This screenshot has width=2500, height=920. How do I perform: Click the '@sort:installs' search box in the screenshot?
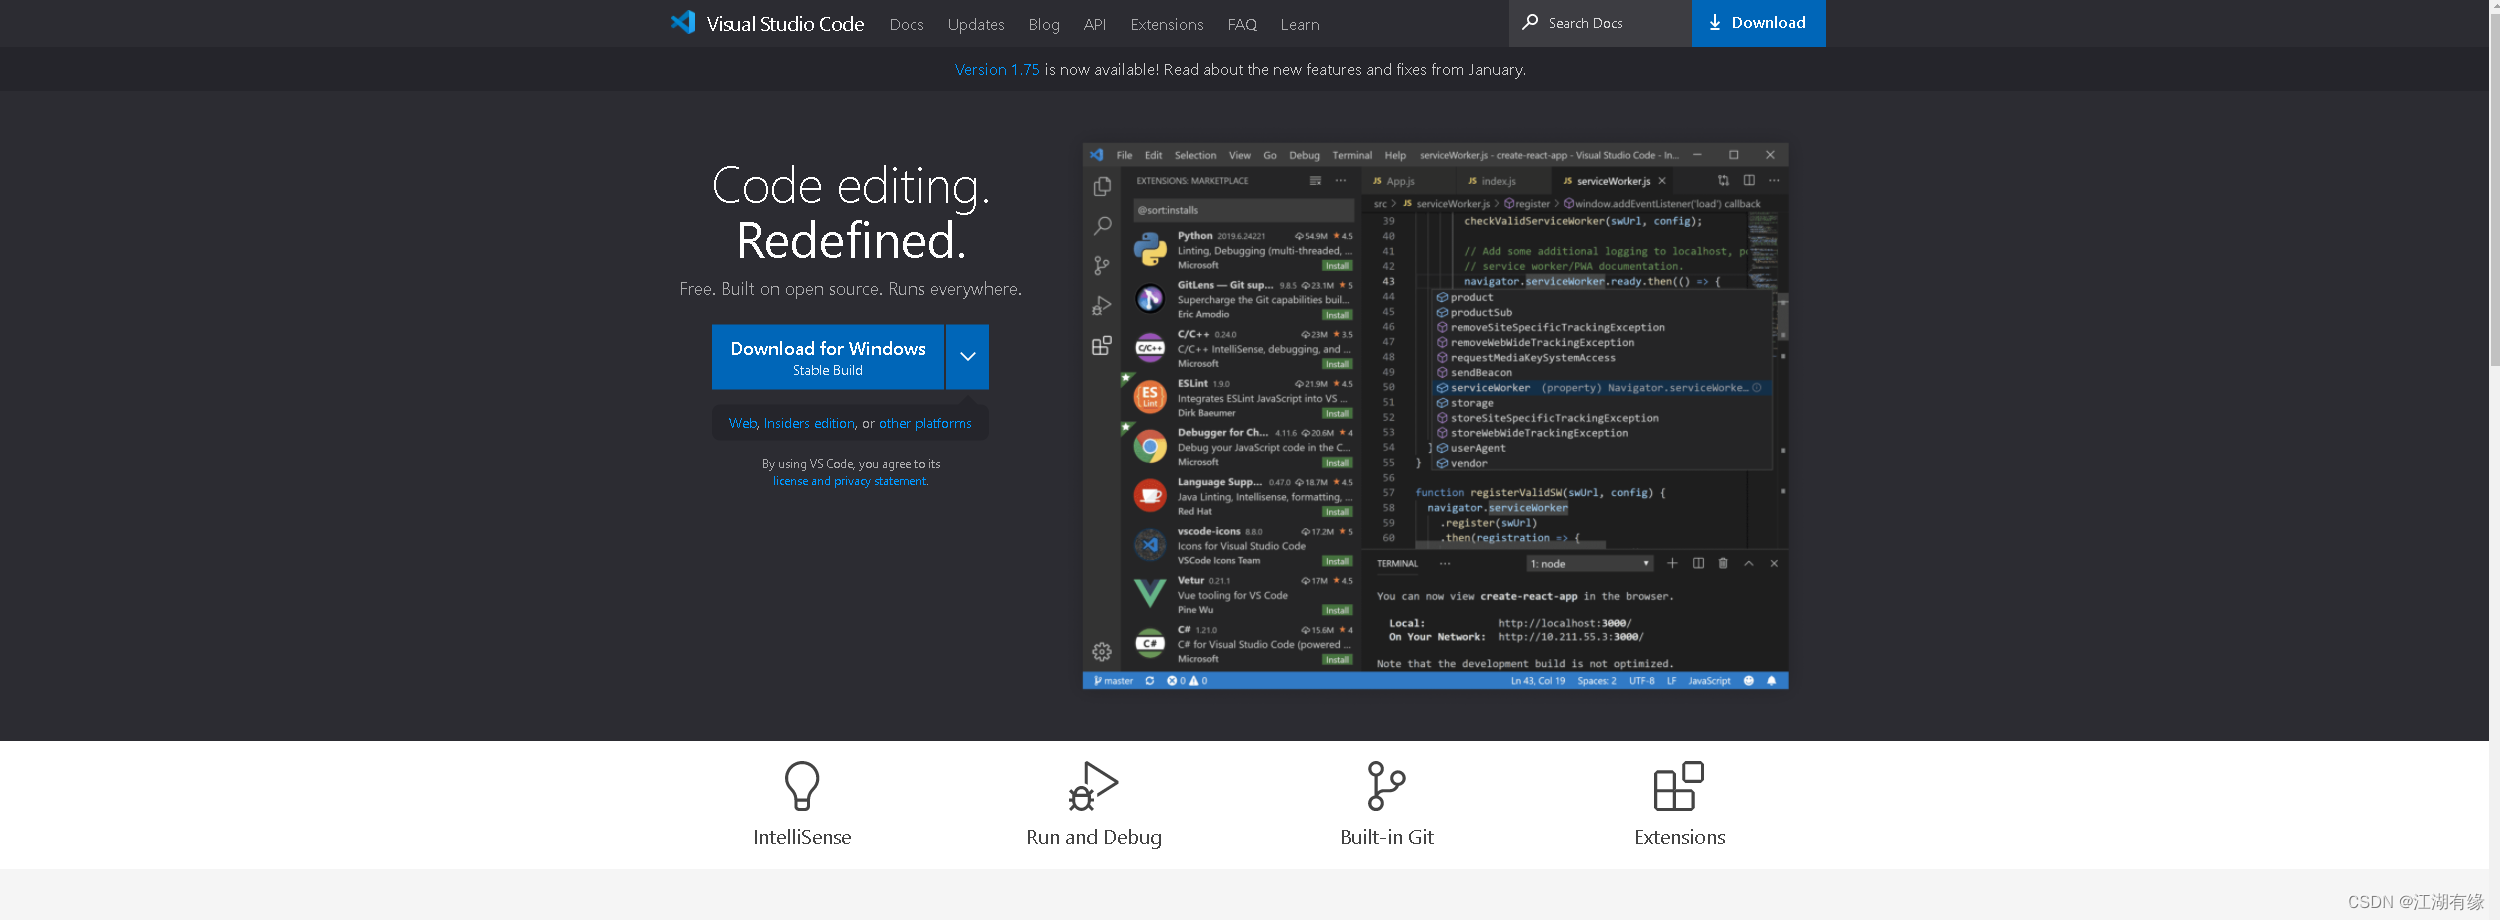click(x=1243, y=210)
